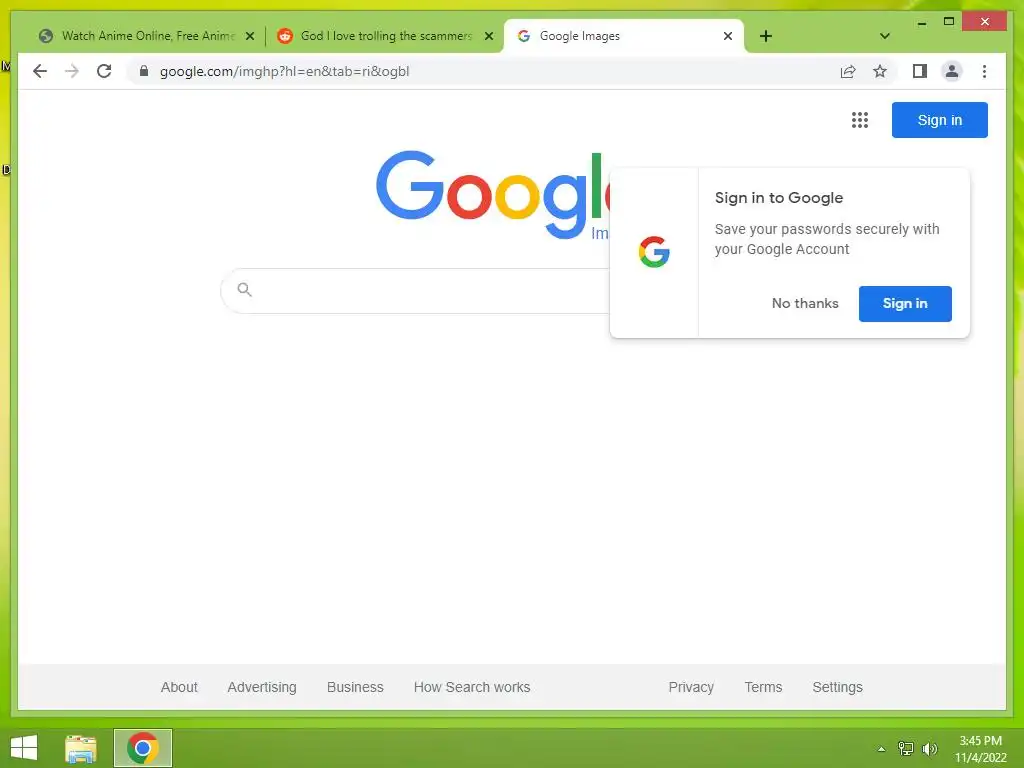This screenshot has width=1024, height=768.
Task: Click Sign in inside the popup
Action: click(904, 304)
